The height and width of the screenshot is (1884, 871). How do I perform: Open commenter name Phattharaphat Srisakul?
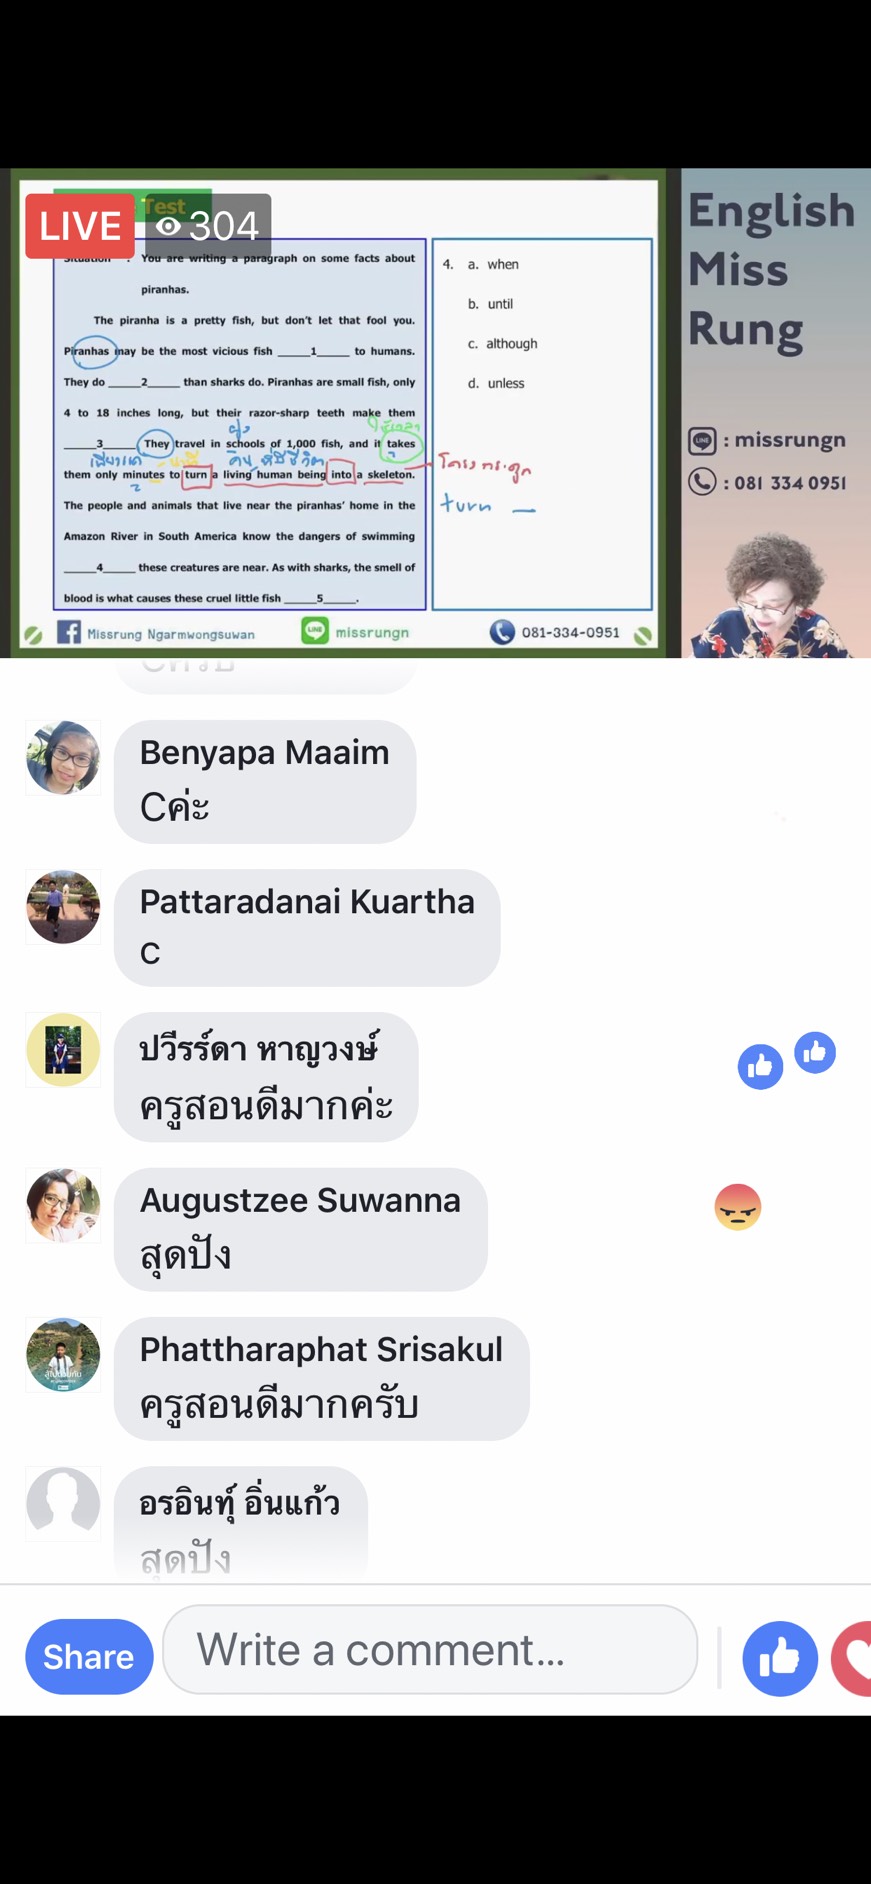pyautogui.click(x=321, y=1349)
